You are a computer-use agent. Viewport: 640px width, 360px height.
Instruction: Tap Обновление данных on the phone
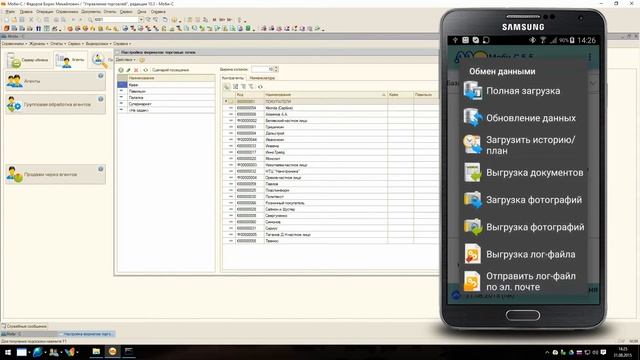coord(523,118)
